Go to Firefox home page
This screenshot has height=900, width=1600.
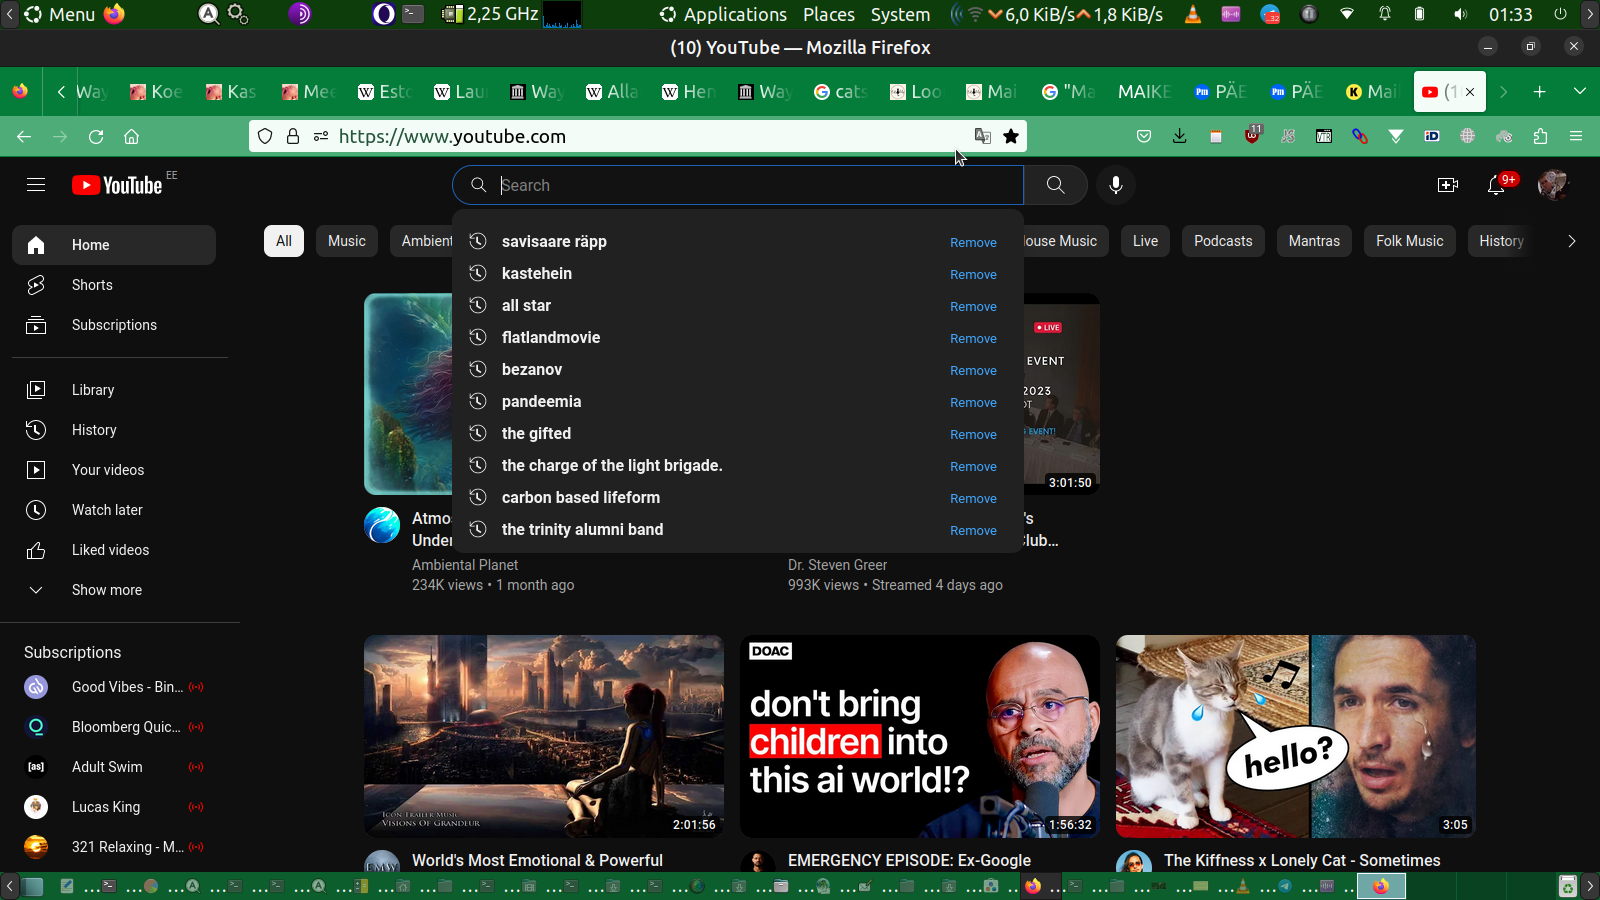click(131, 137)
